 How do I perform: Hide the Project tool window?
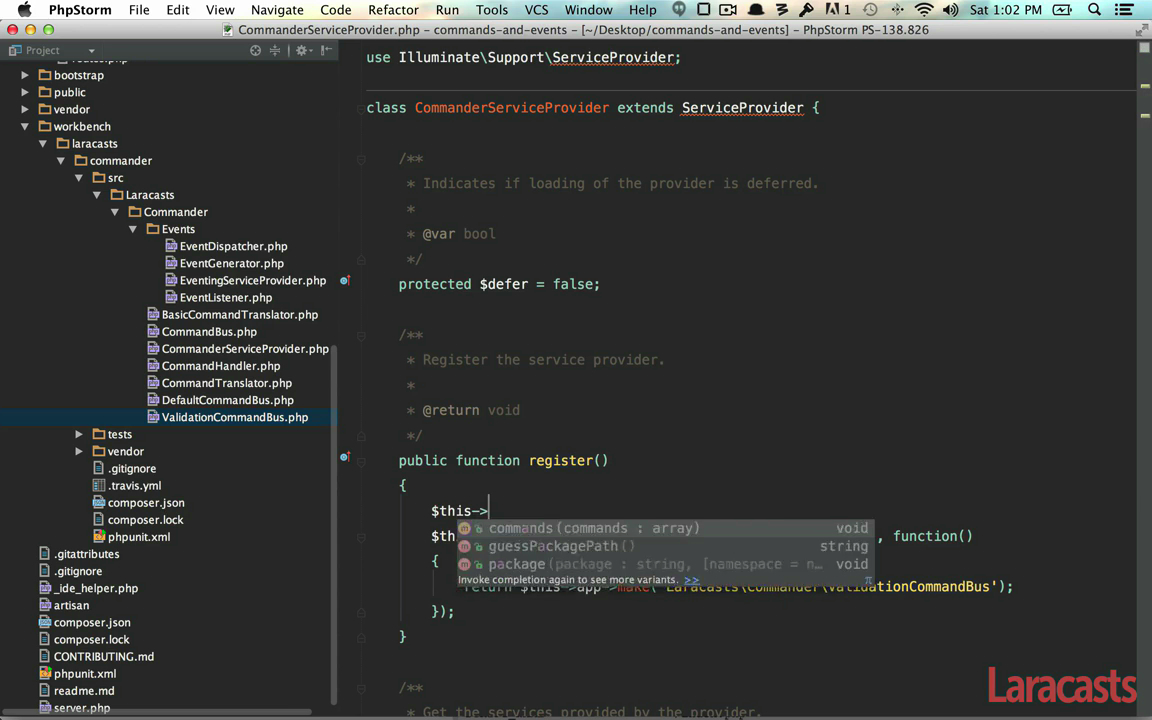pyautogui.click(x=326, y=50)
